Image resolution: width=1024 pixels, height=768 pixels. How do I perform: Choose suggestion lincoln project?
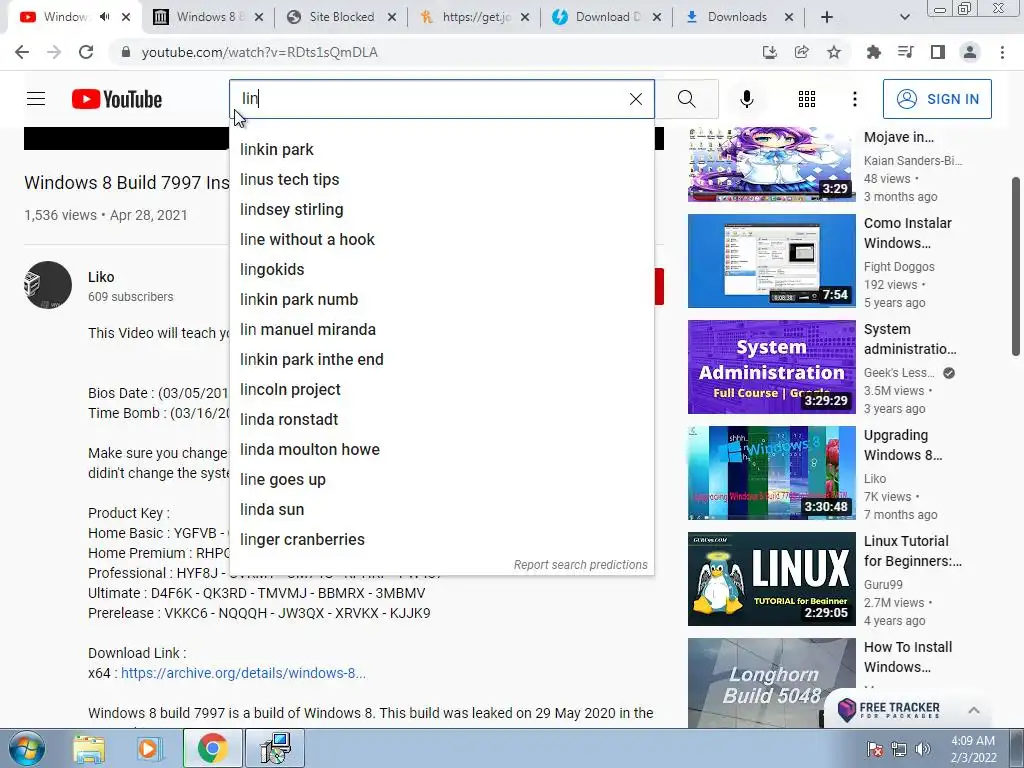[x=441, y=390]
